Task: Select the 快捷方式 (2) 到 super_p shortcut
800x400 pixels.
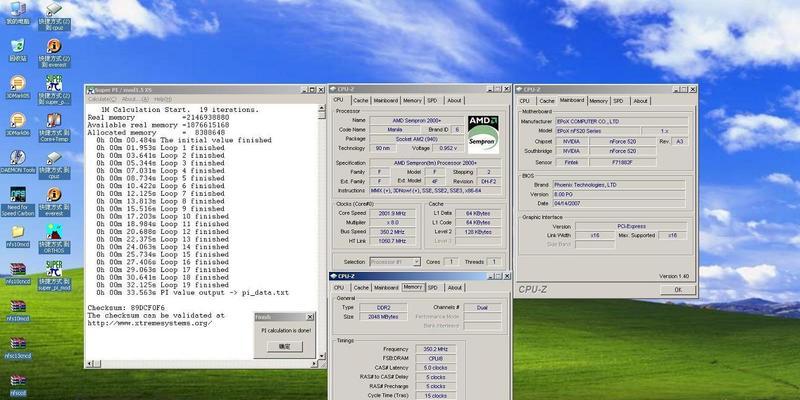Action: pos(54,90)
